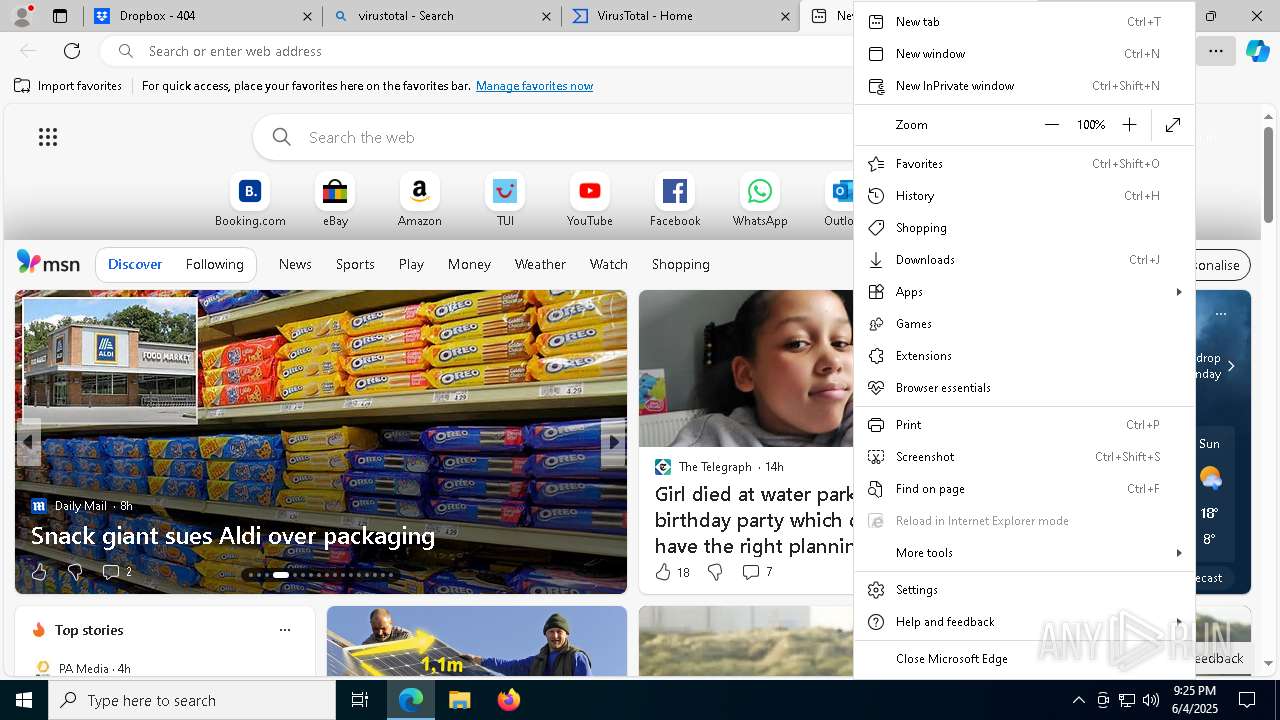Open Snack giant sues Aldi headline
The width and height of the screenshot is (1280, 720).
coord(233,536)
